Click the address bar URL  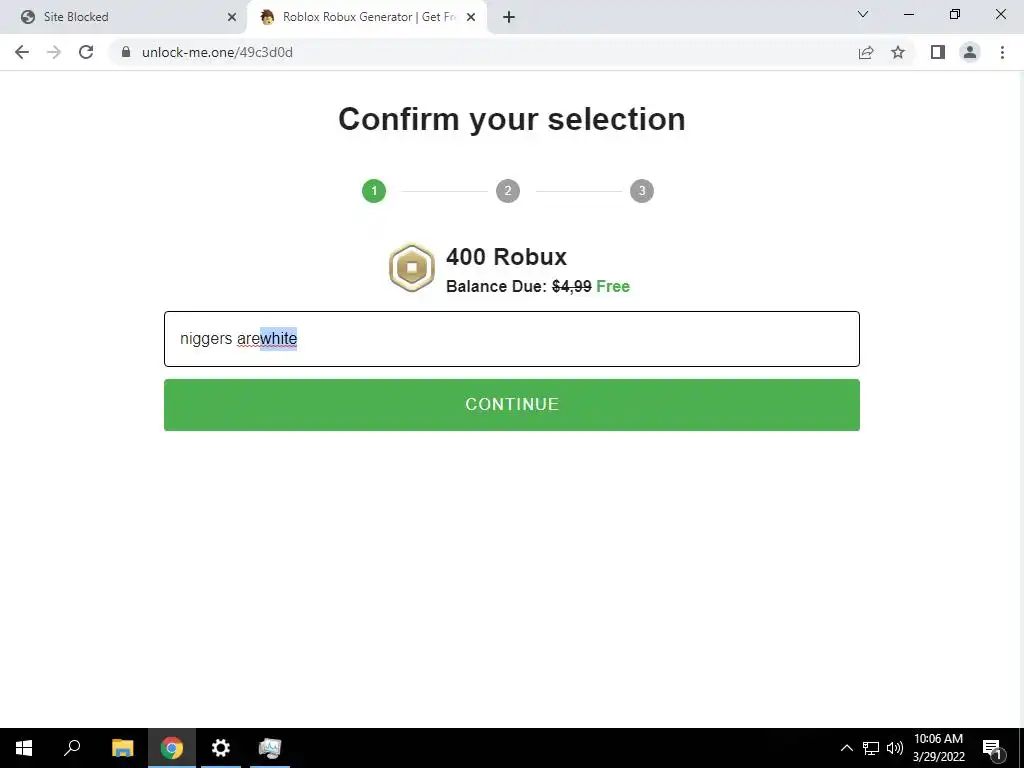(217, 52)
